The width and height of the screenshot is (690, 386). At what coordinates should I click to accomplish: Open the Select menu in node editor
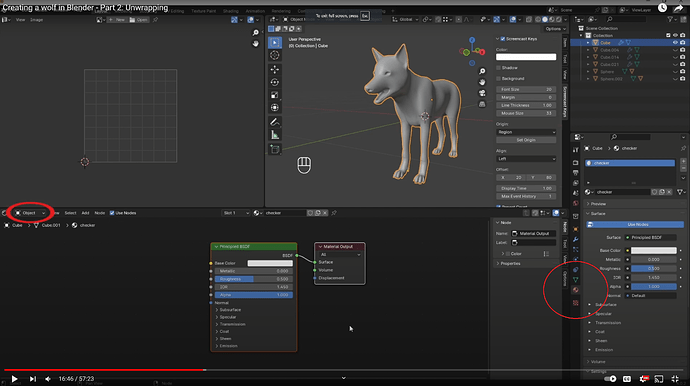[x=70, y=213]
